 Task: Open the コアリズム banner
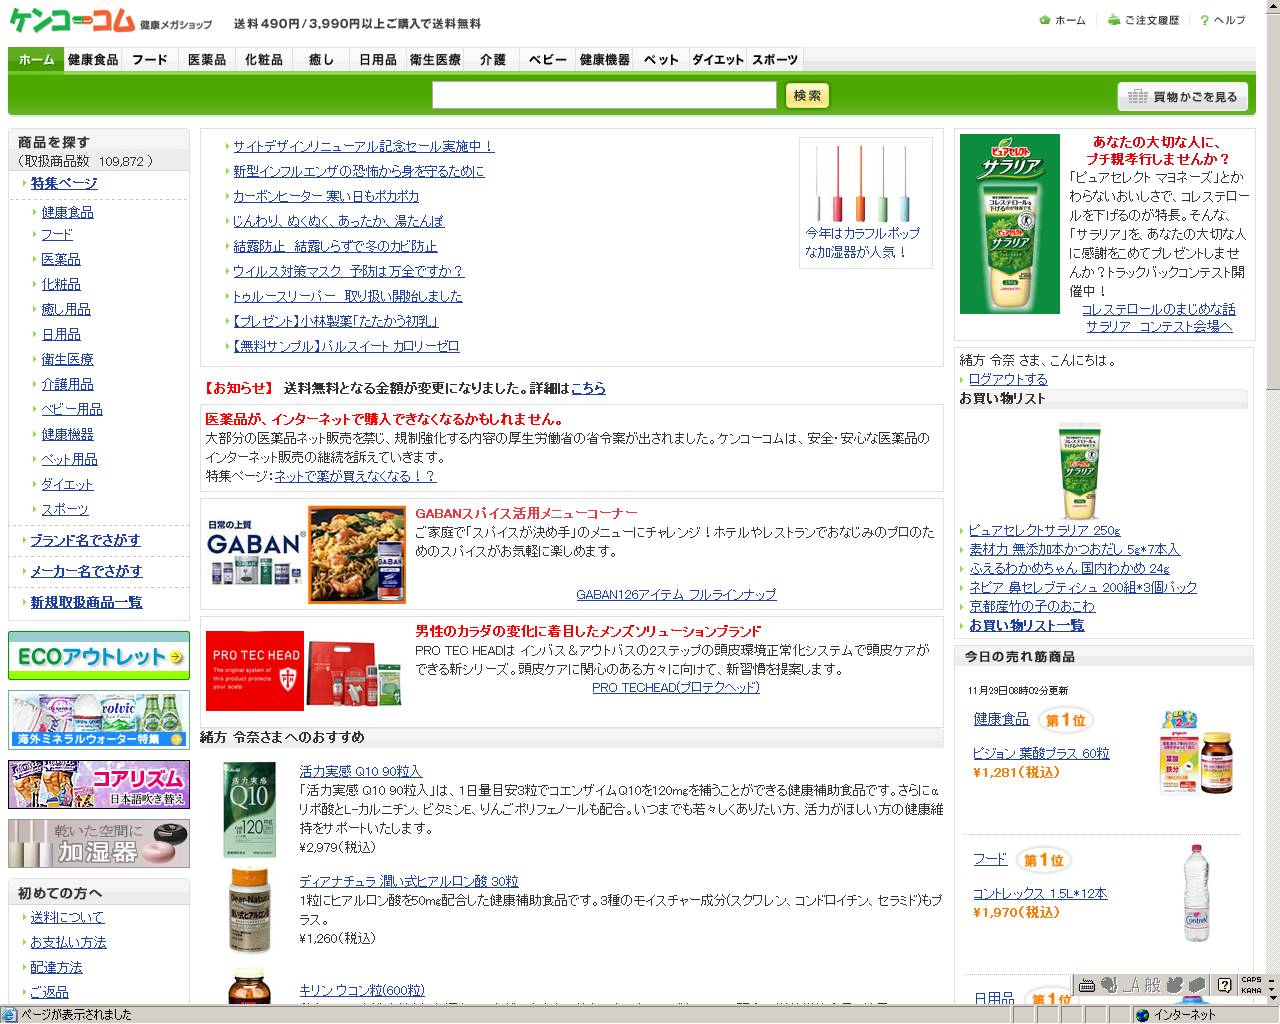coord(99,784)
